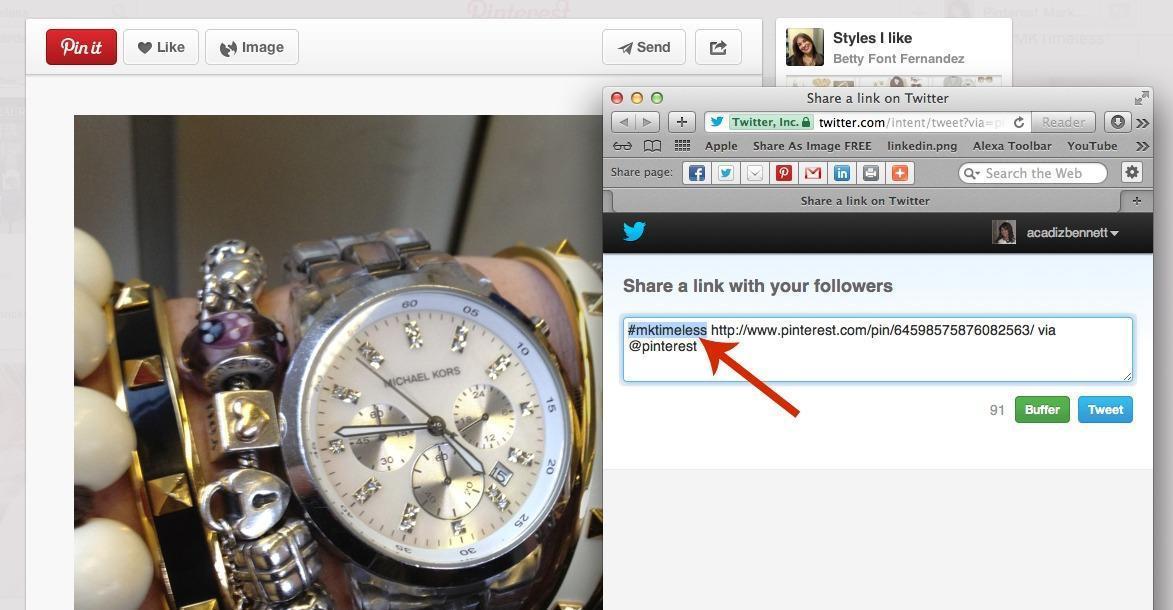The width and height of the screenshot is (1173, 610).
Task: Select the Share a link on Twitter tab
Action: click(865, 201)
